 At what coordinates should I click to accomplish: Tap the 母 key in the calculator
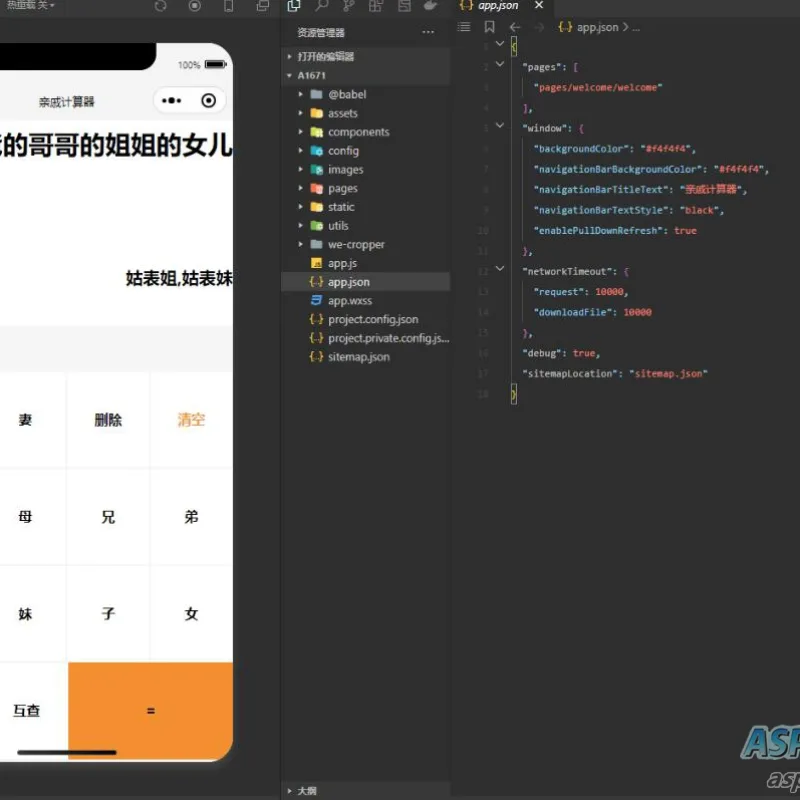click(x=26, y=517)
